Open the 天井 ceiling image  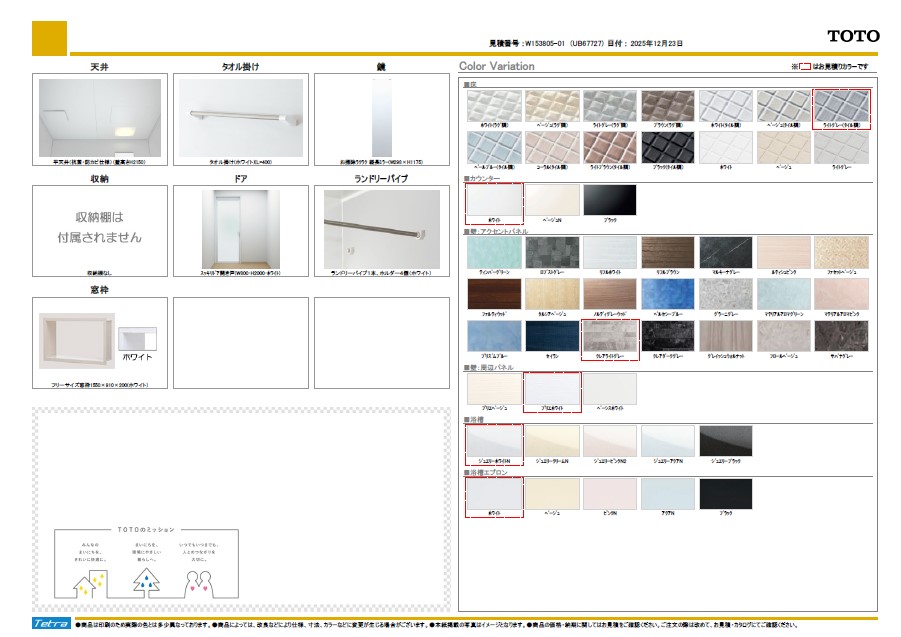(x=99, y=116)
